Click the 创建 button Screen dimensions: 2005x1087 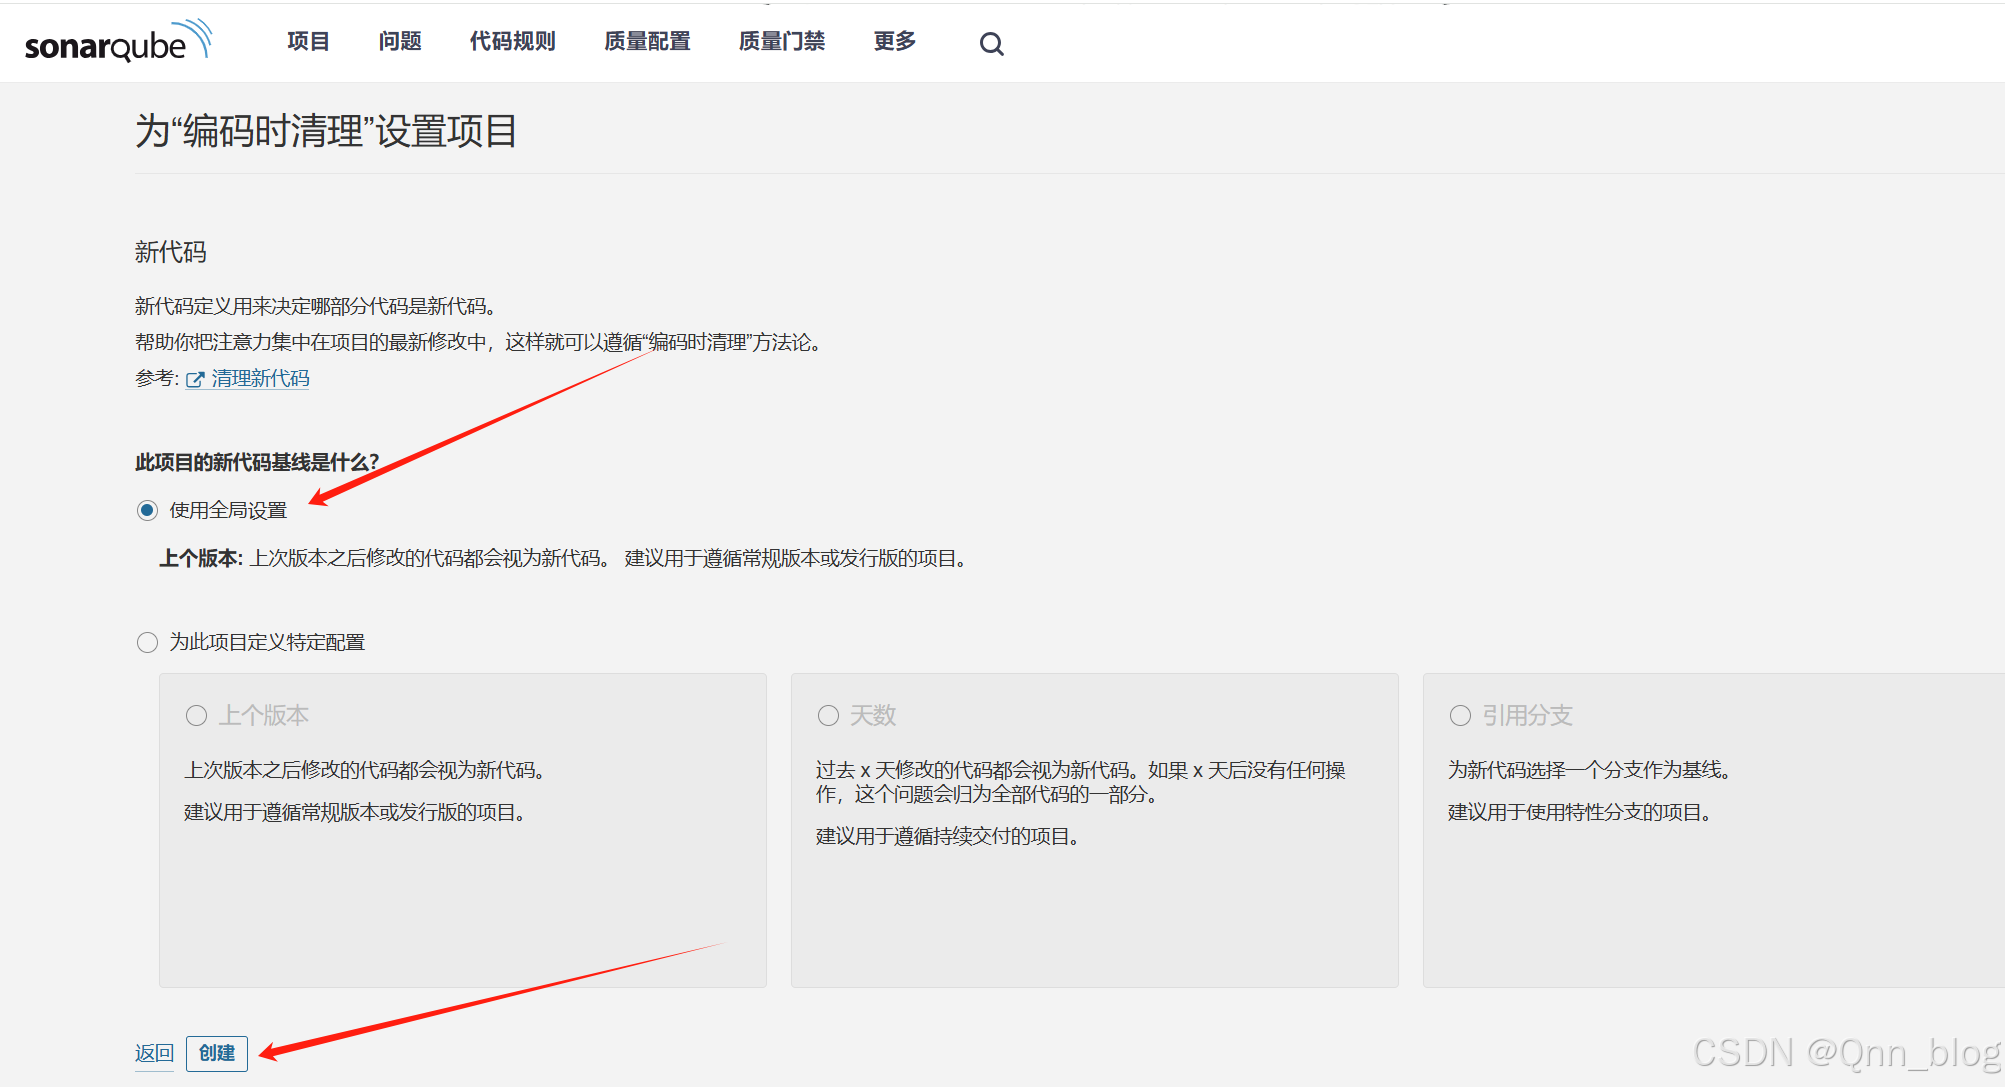[x=217, y=1054]
